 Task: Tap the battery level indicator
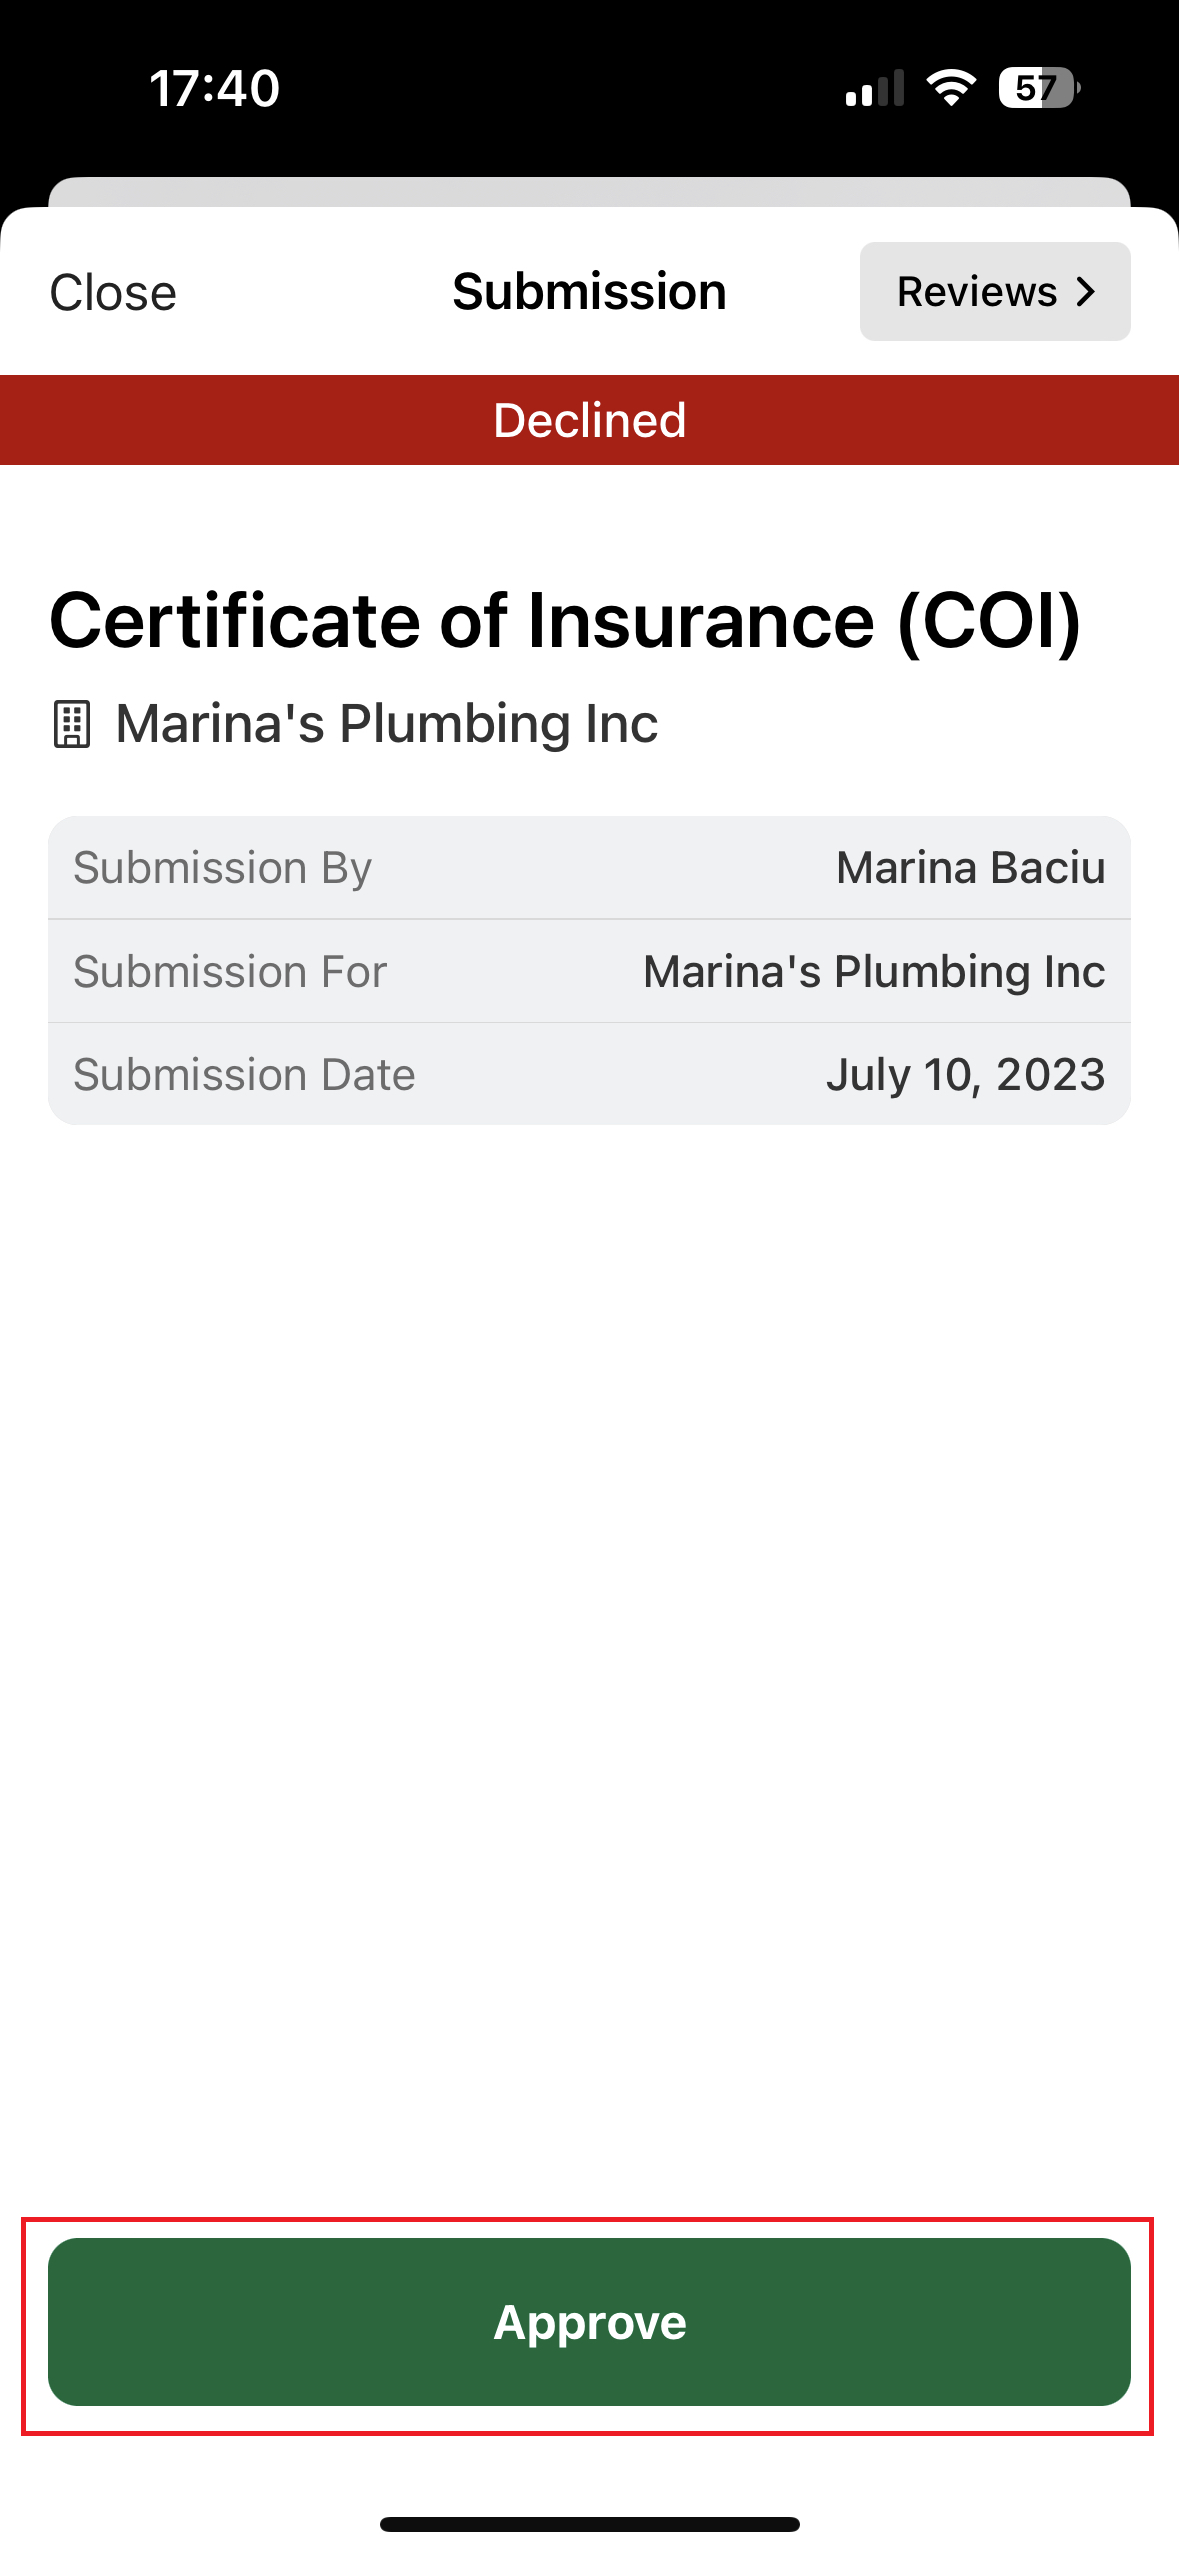tap(1038, 88)
